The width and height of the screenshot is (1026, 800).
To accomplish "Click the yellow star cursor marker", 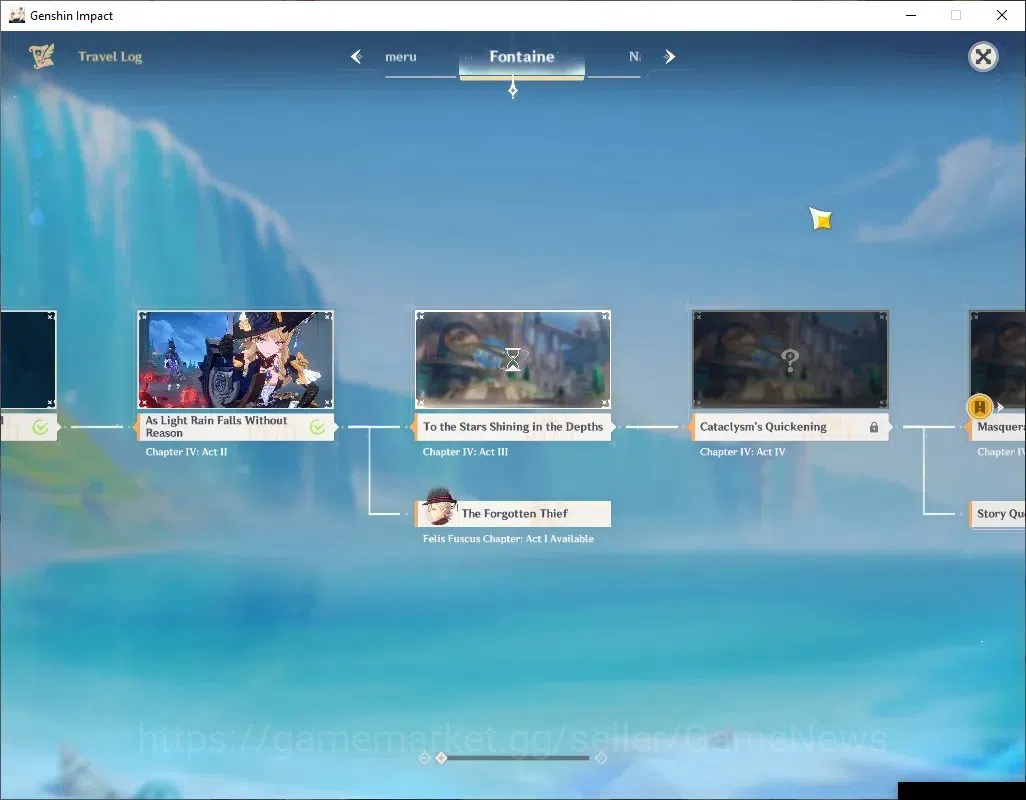I will pyautogui.click(x=821, y=218).
